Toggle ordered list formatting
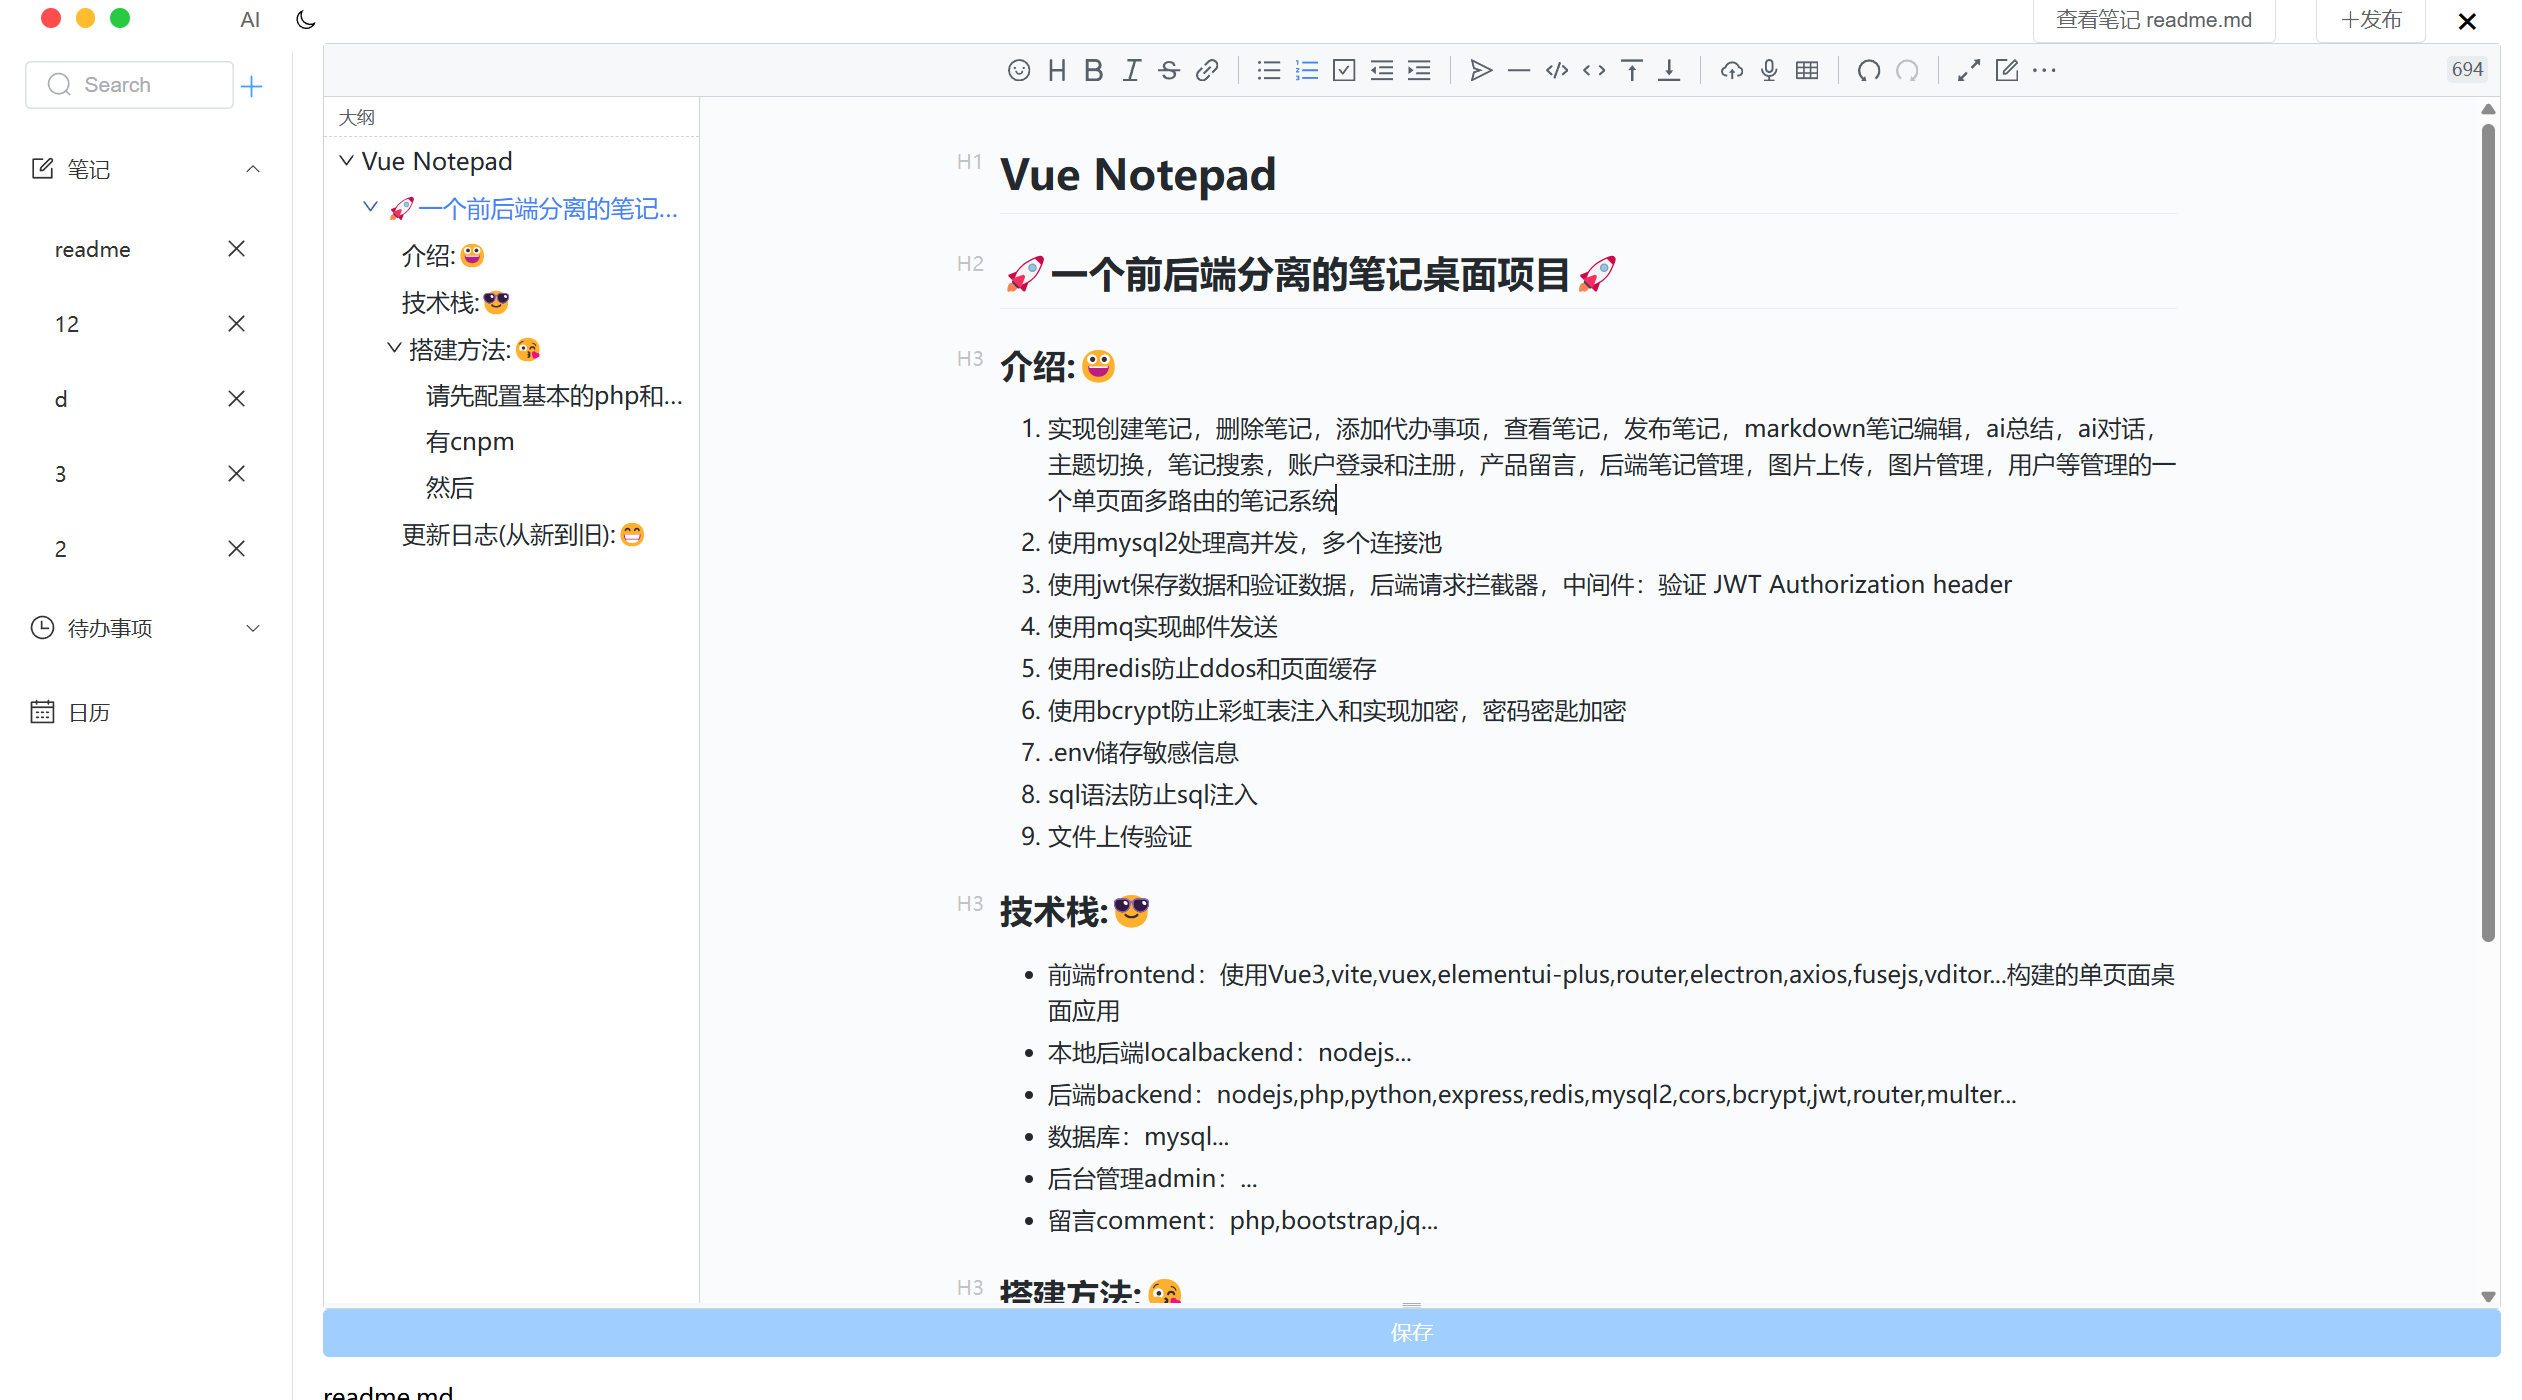This screenshot has height=1400, width=2522. coord(1306,70)
